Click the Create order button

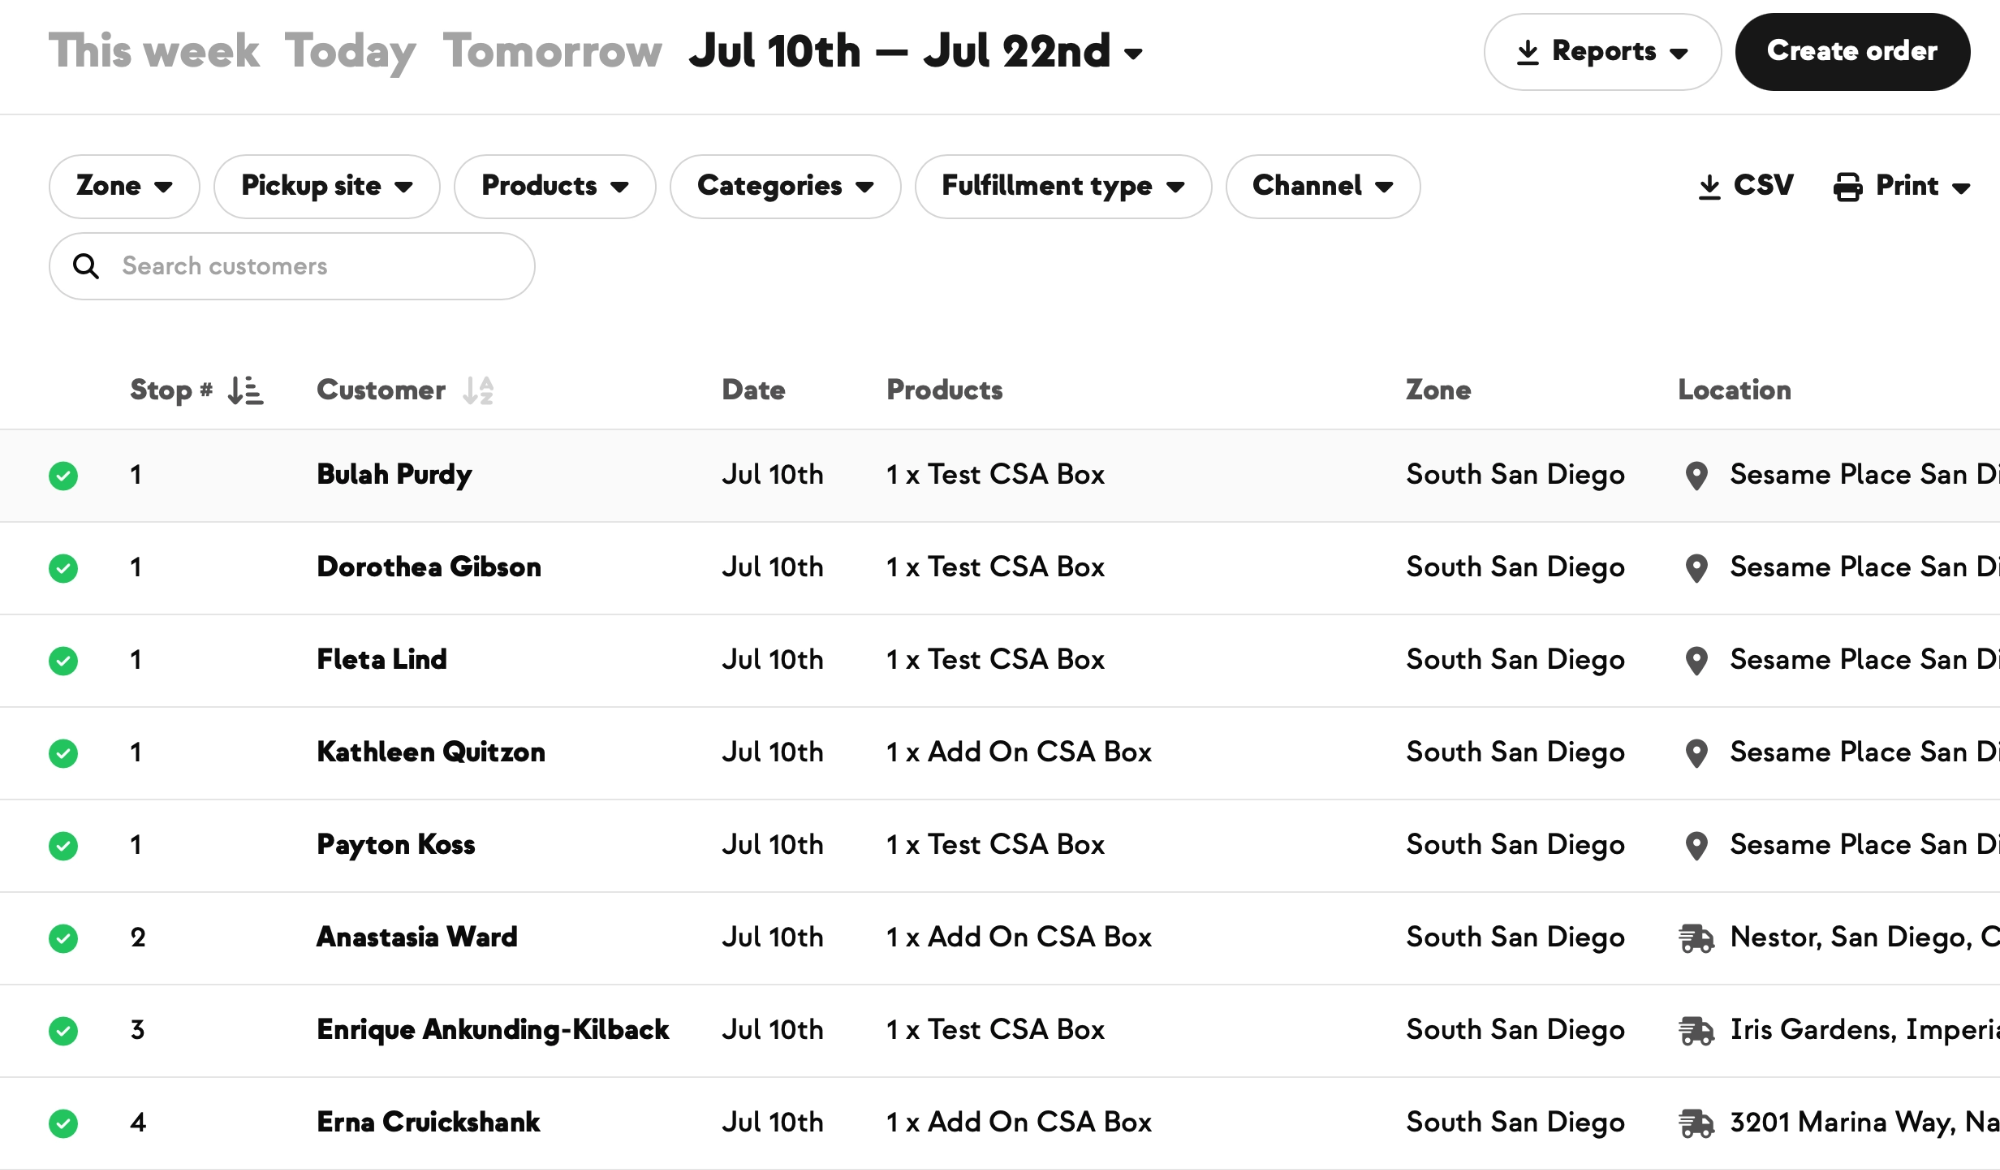(1852, 51)
